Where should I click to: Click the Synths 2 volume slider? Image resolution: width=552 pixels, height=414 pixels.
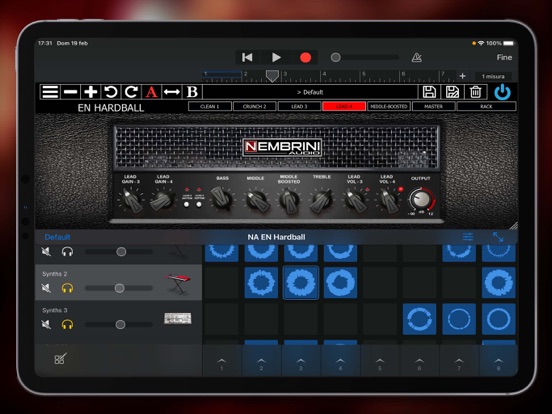click(119, 288)
